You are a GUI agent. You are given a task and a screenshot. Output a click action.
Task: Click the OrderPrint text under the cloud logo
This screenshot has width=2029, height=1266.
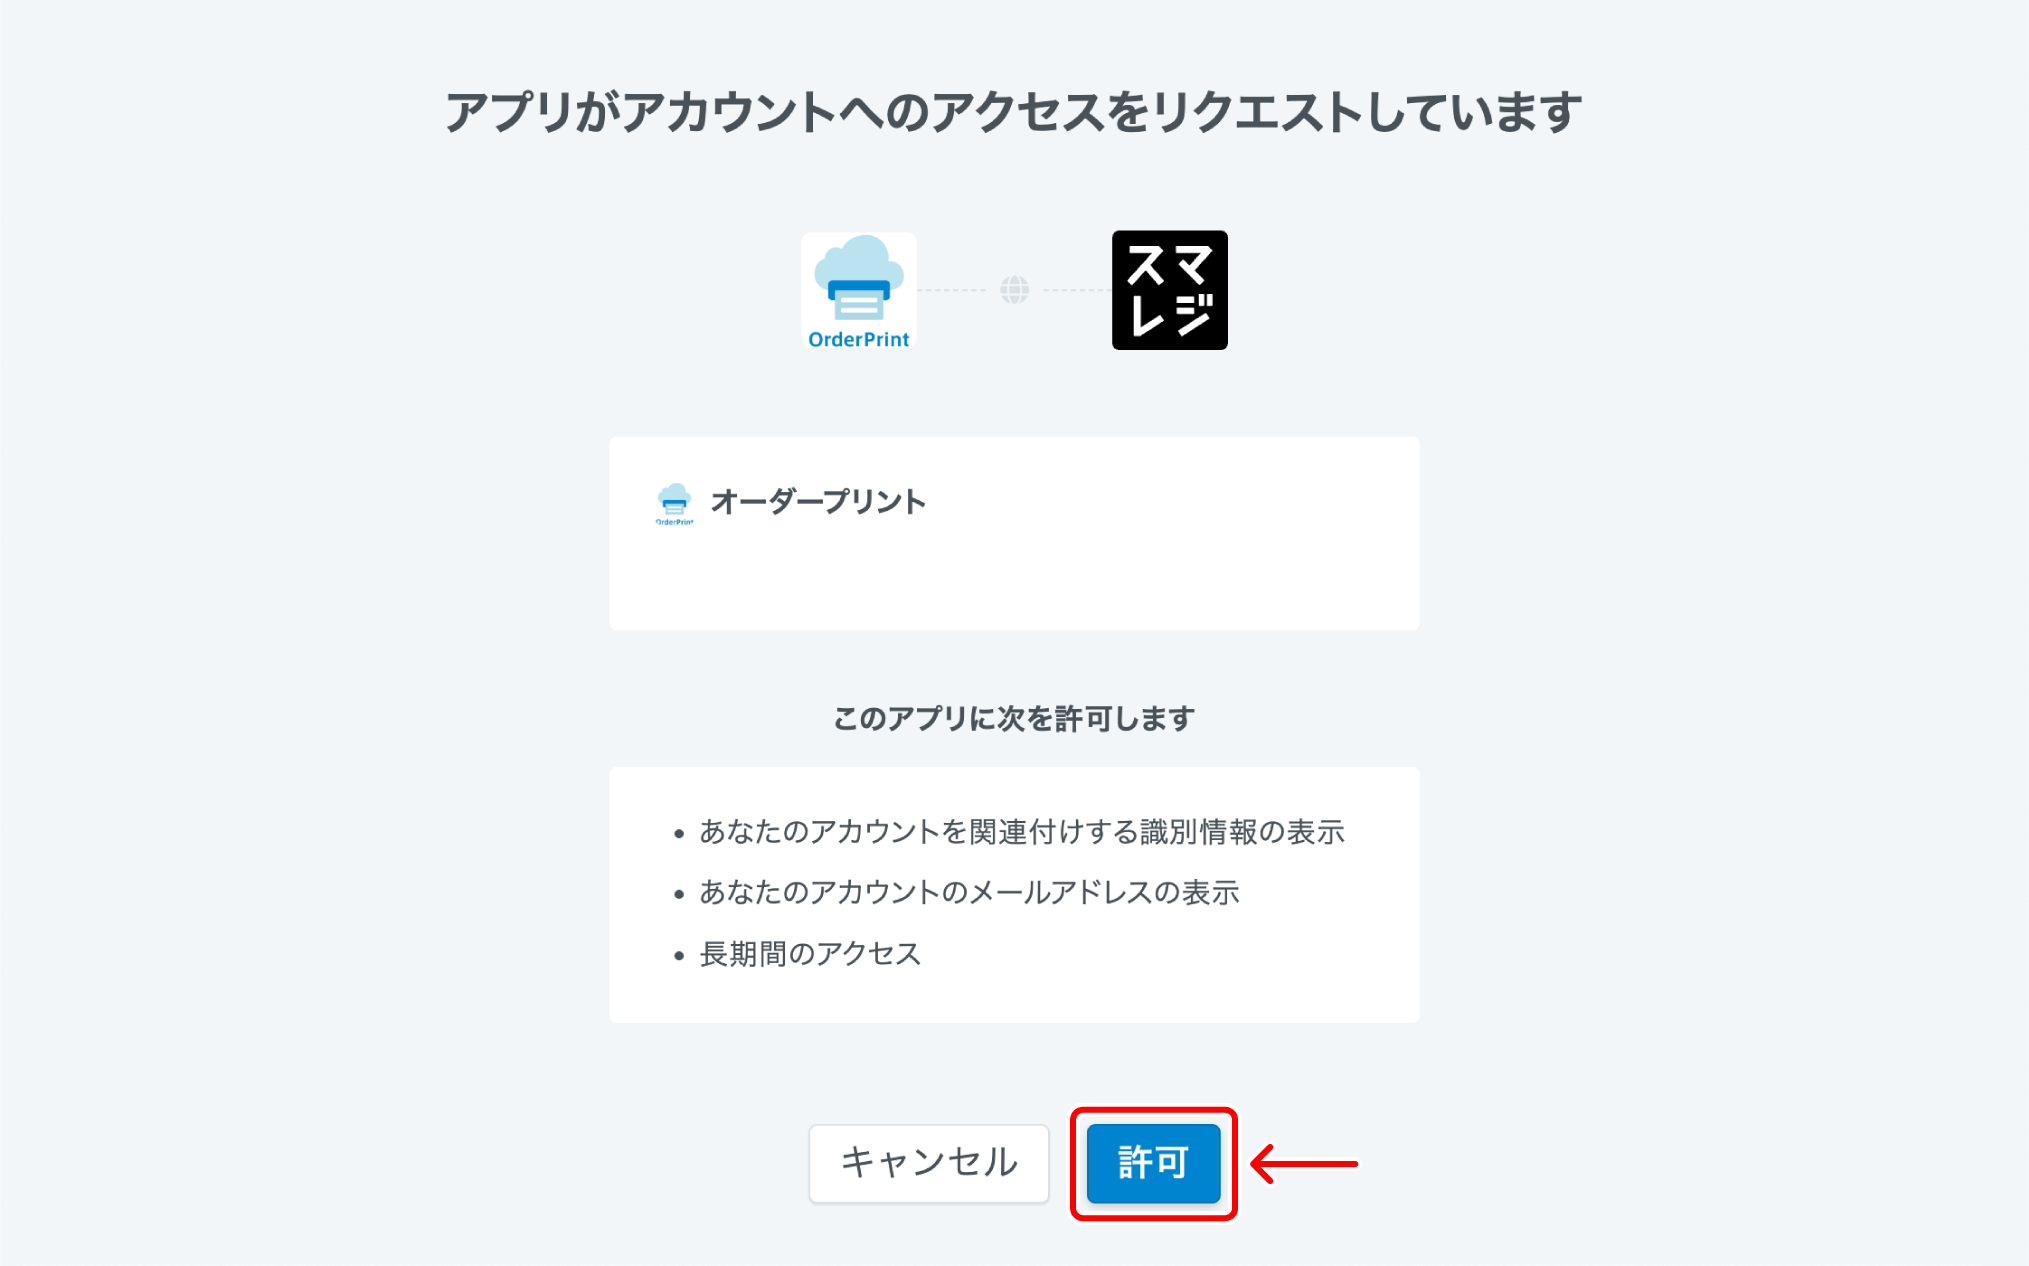[859, 340]
